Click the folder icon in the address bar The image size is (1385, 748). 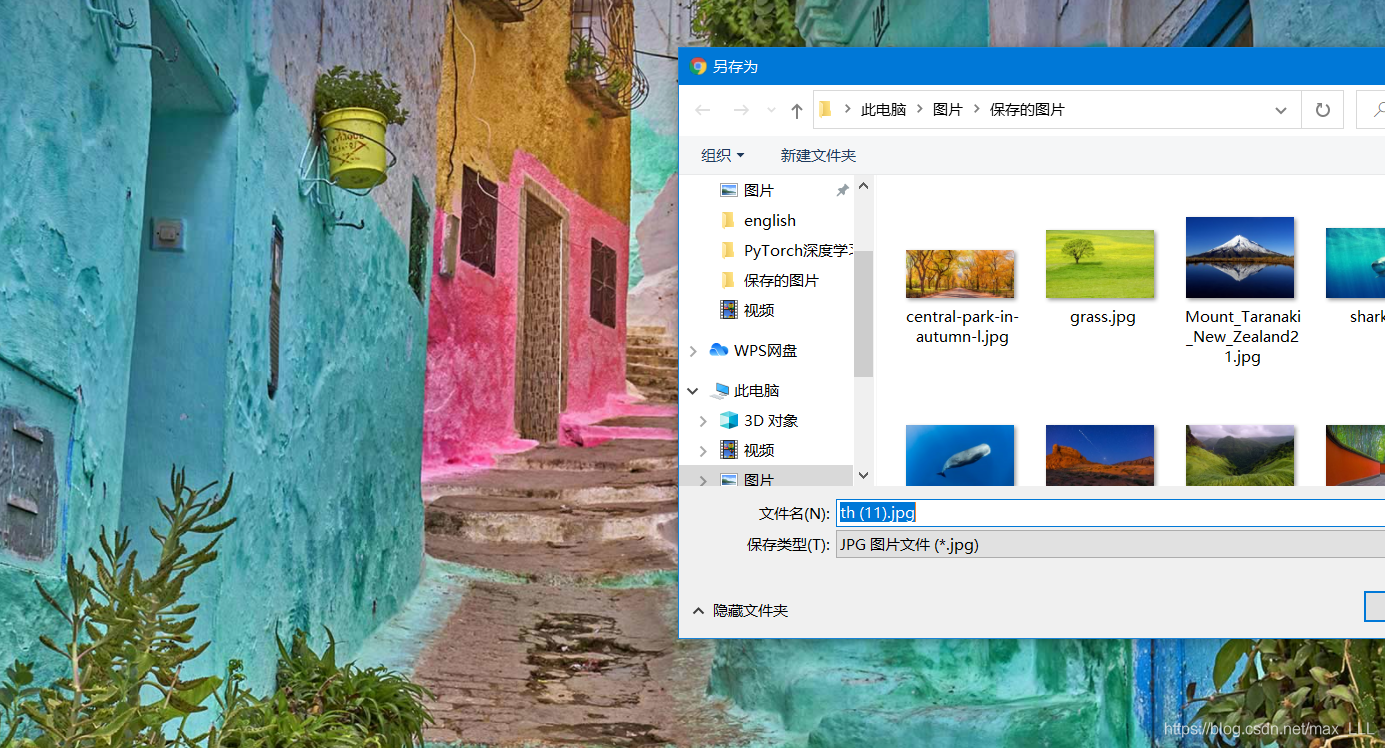pos(826,109)
